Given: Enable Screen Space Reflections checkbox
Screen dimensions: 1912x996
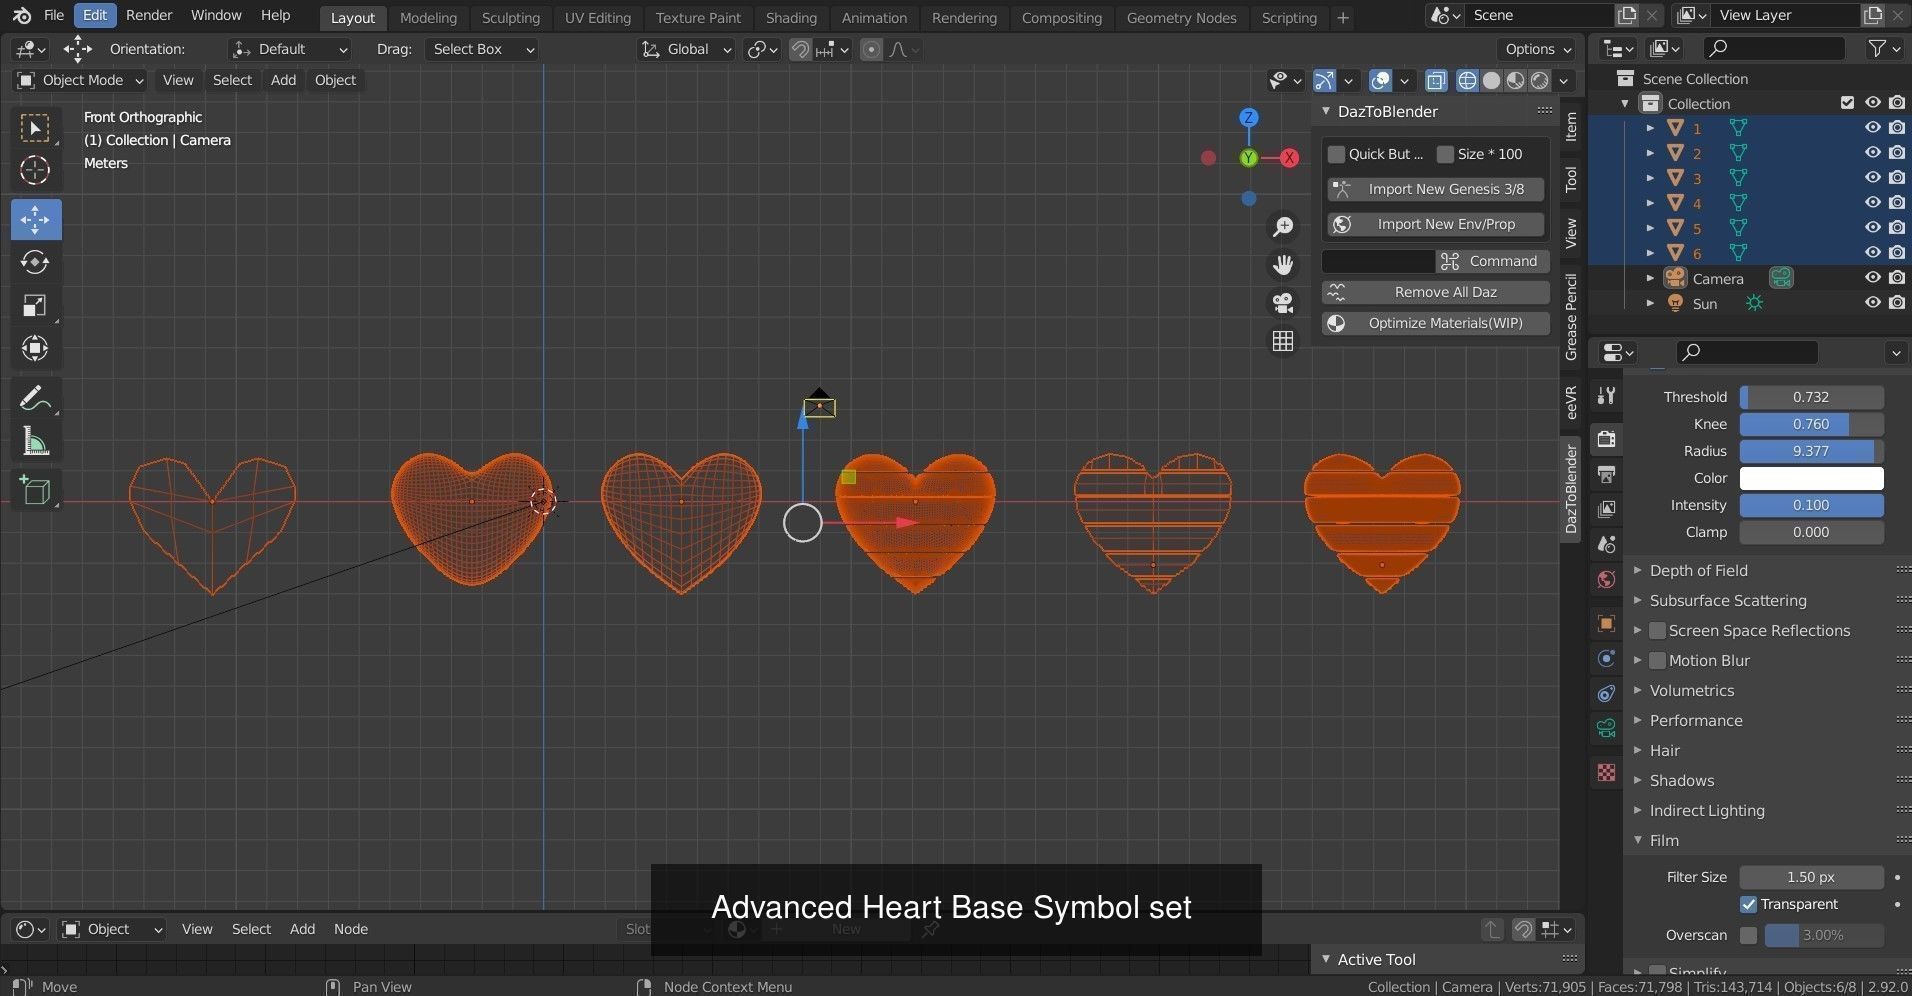Looking at the screenshot, I should pyautogui.click(x=1657, y=631).
